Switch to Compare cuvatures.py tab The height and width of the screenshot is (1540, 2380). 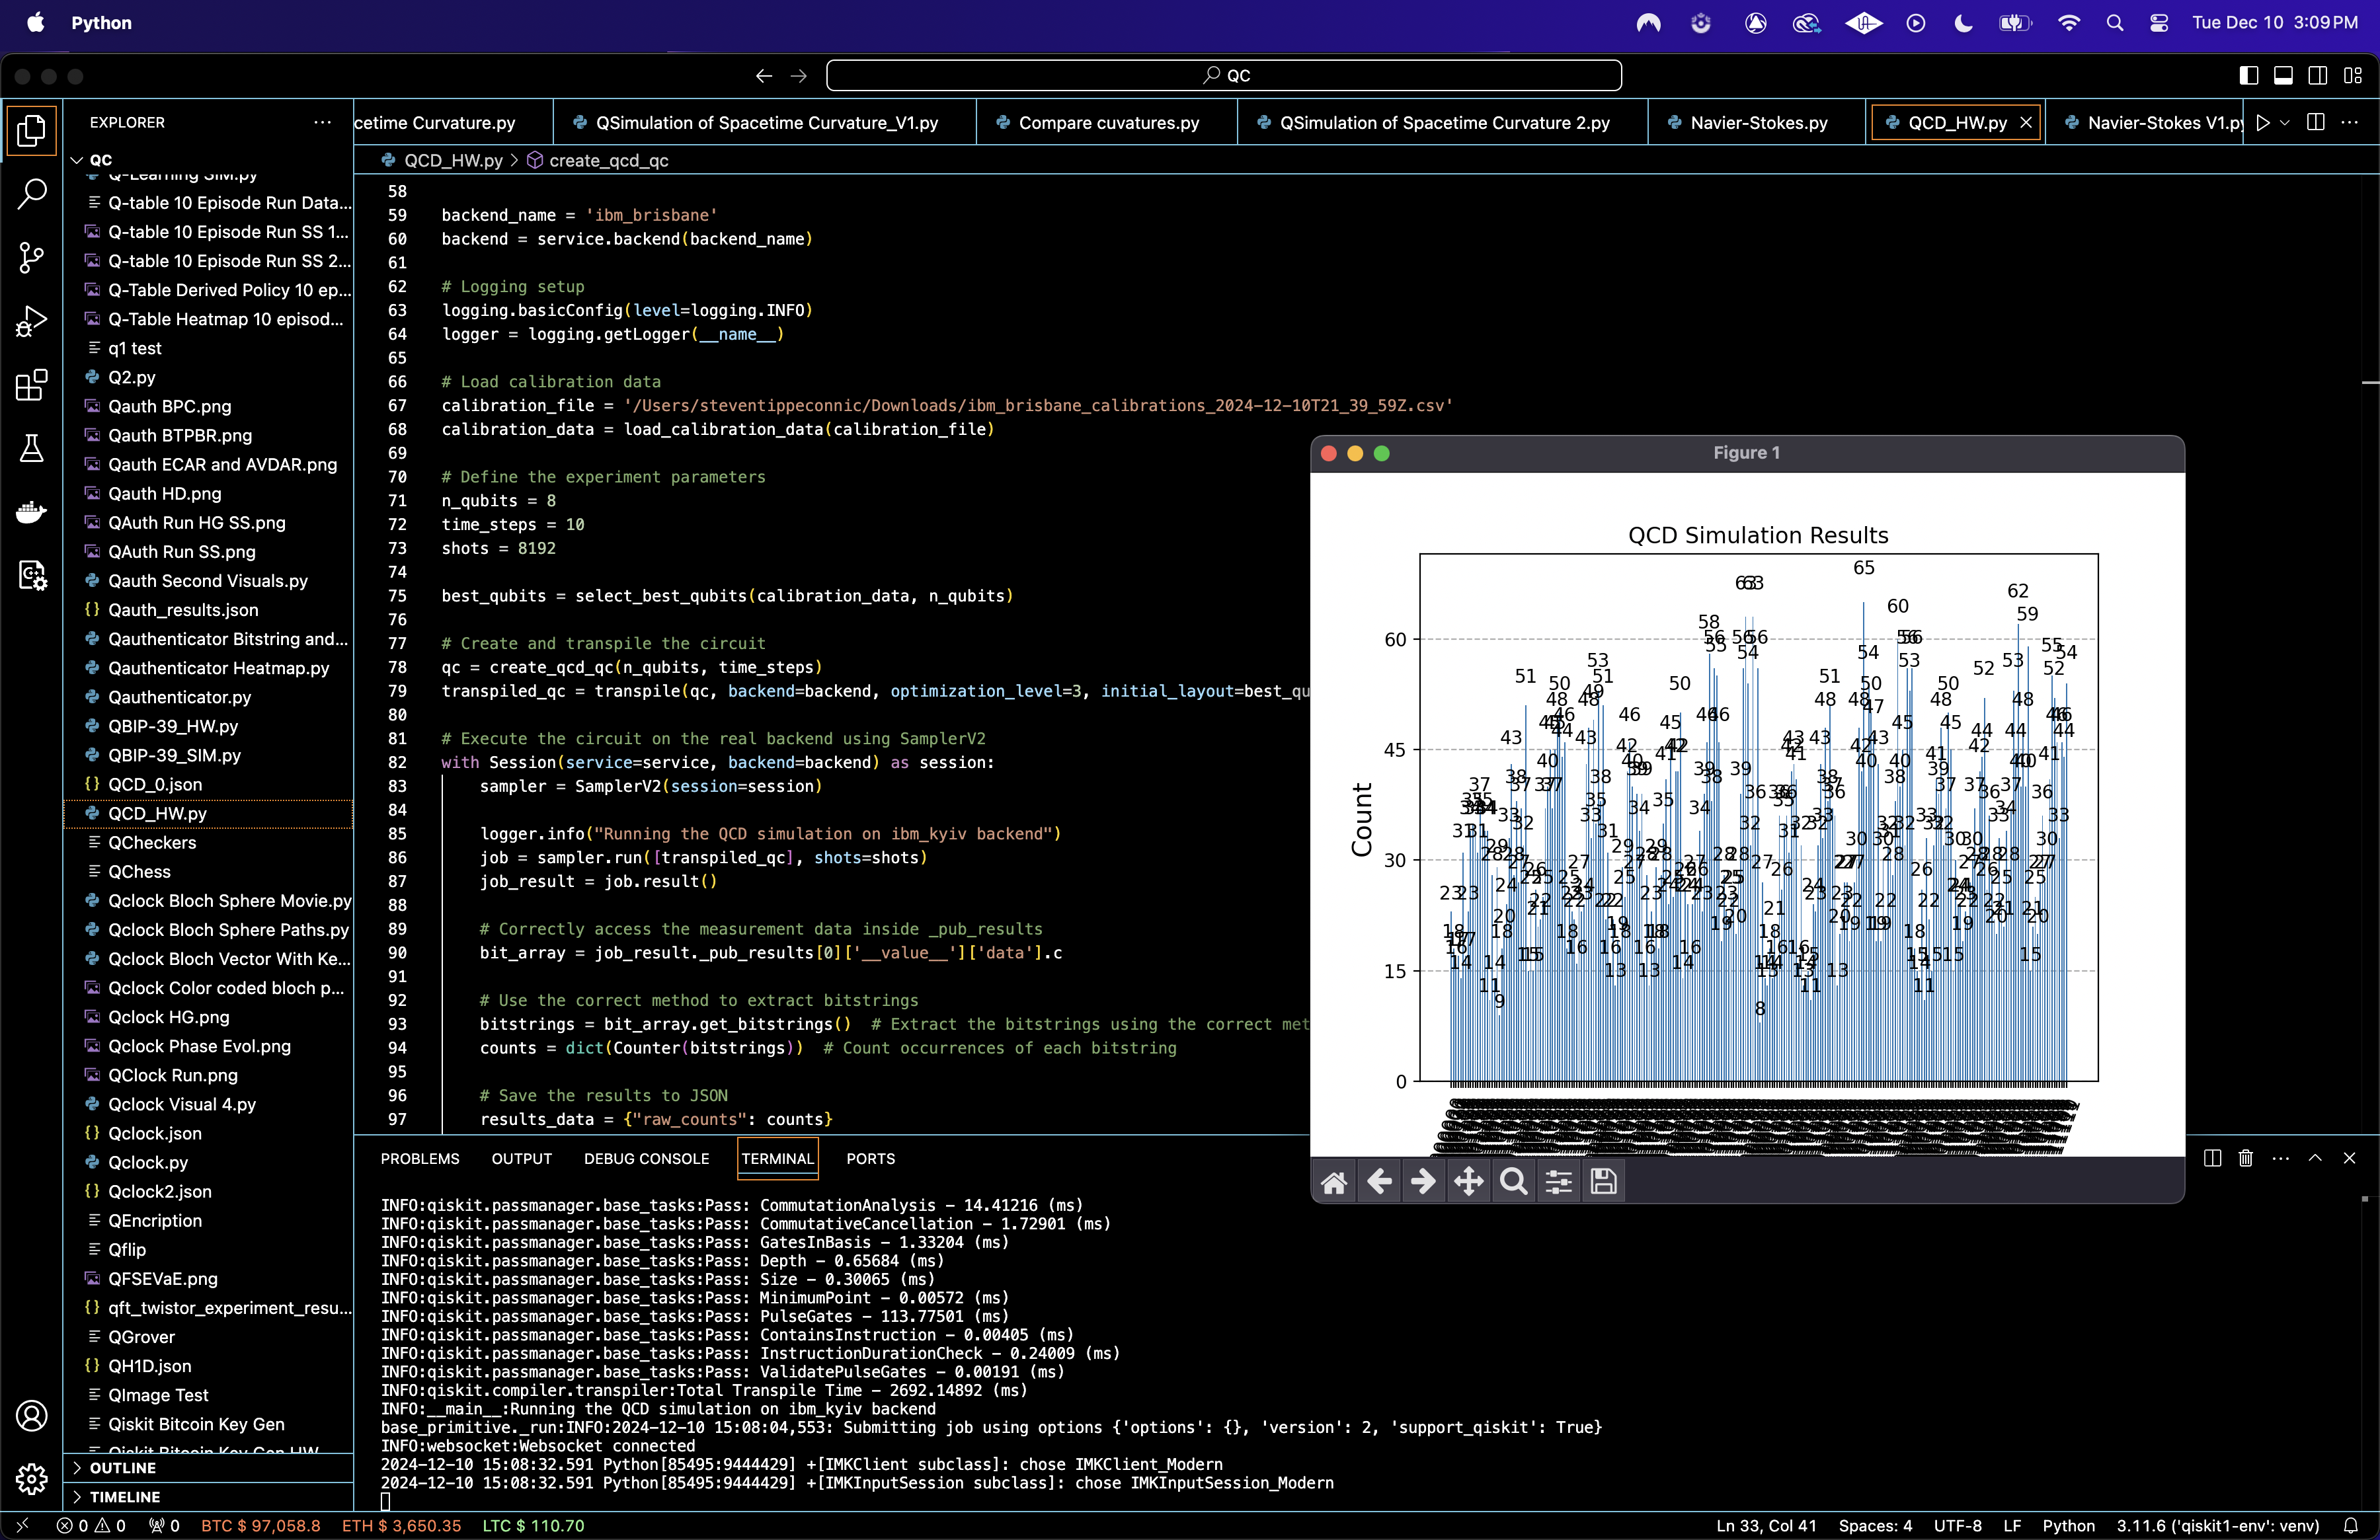[x=1107, y=122]
